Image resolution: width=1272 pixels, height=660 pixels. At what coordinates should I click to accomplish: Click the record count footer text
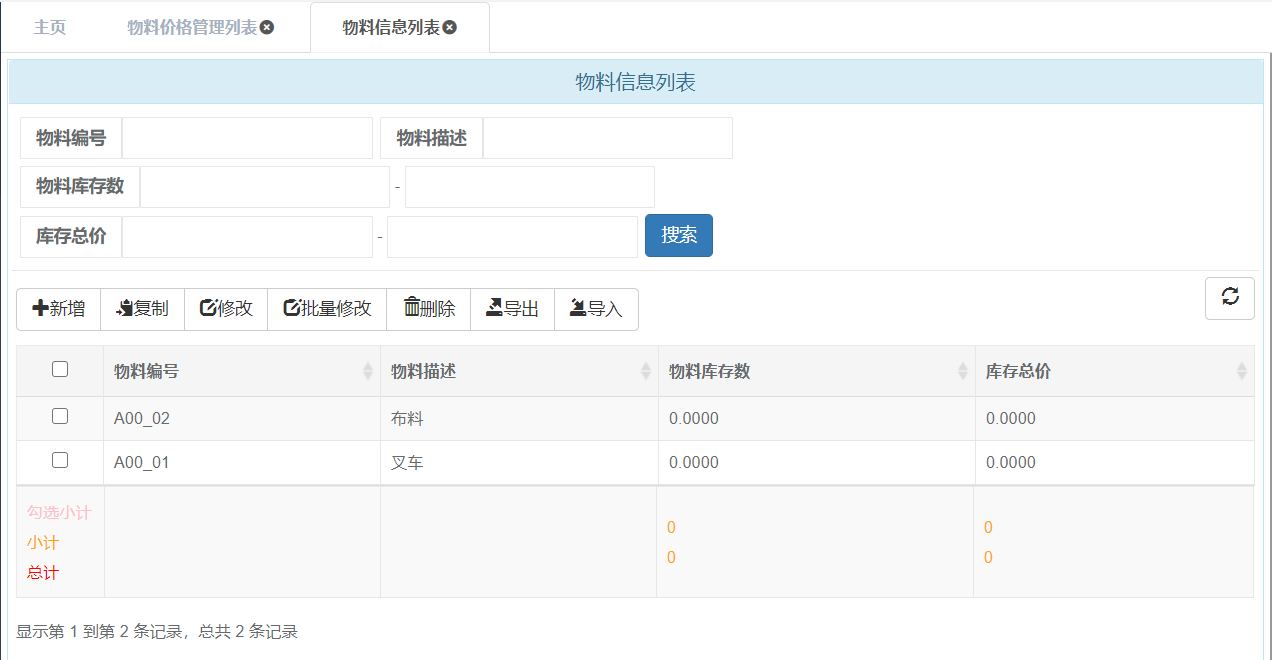(x=157, y=631)
